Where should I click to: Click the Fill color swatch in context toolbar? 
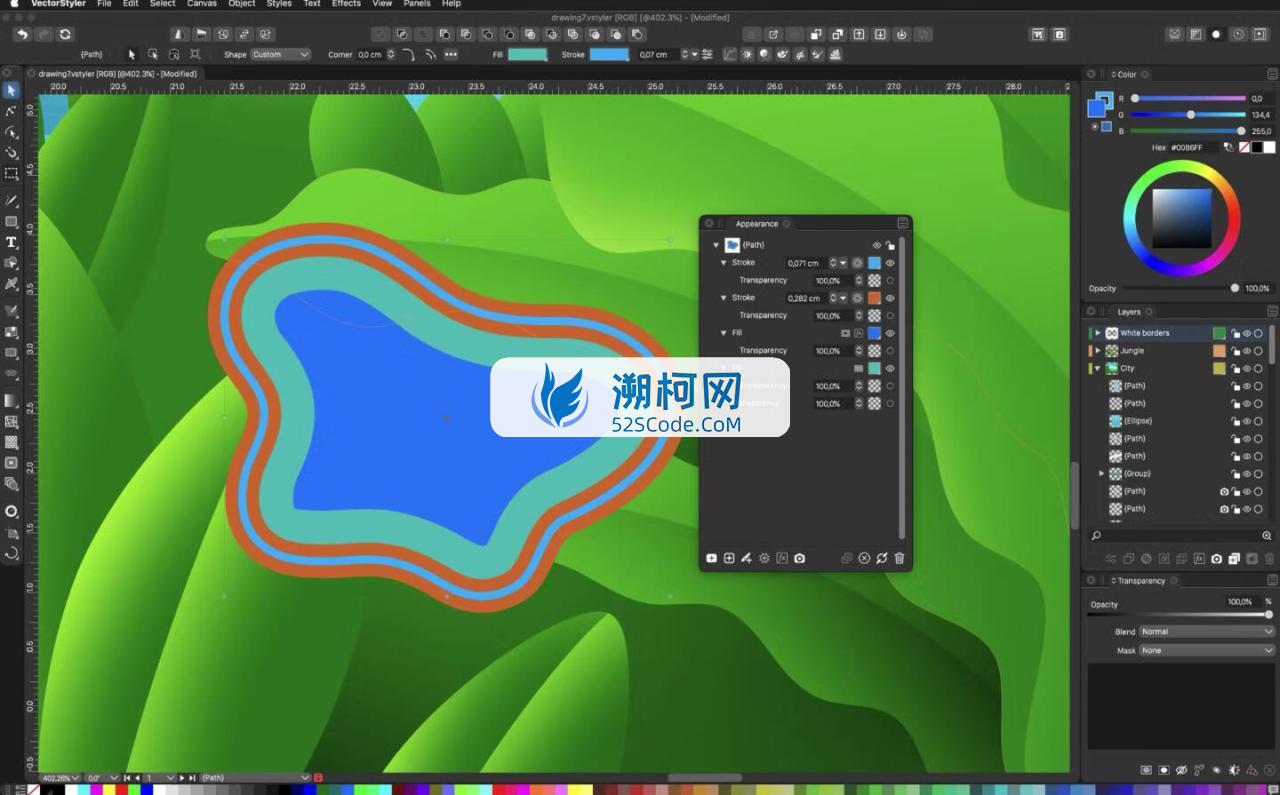[527, 54]
